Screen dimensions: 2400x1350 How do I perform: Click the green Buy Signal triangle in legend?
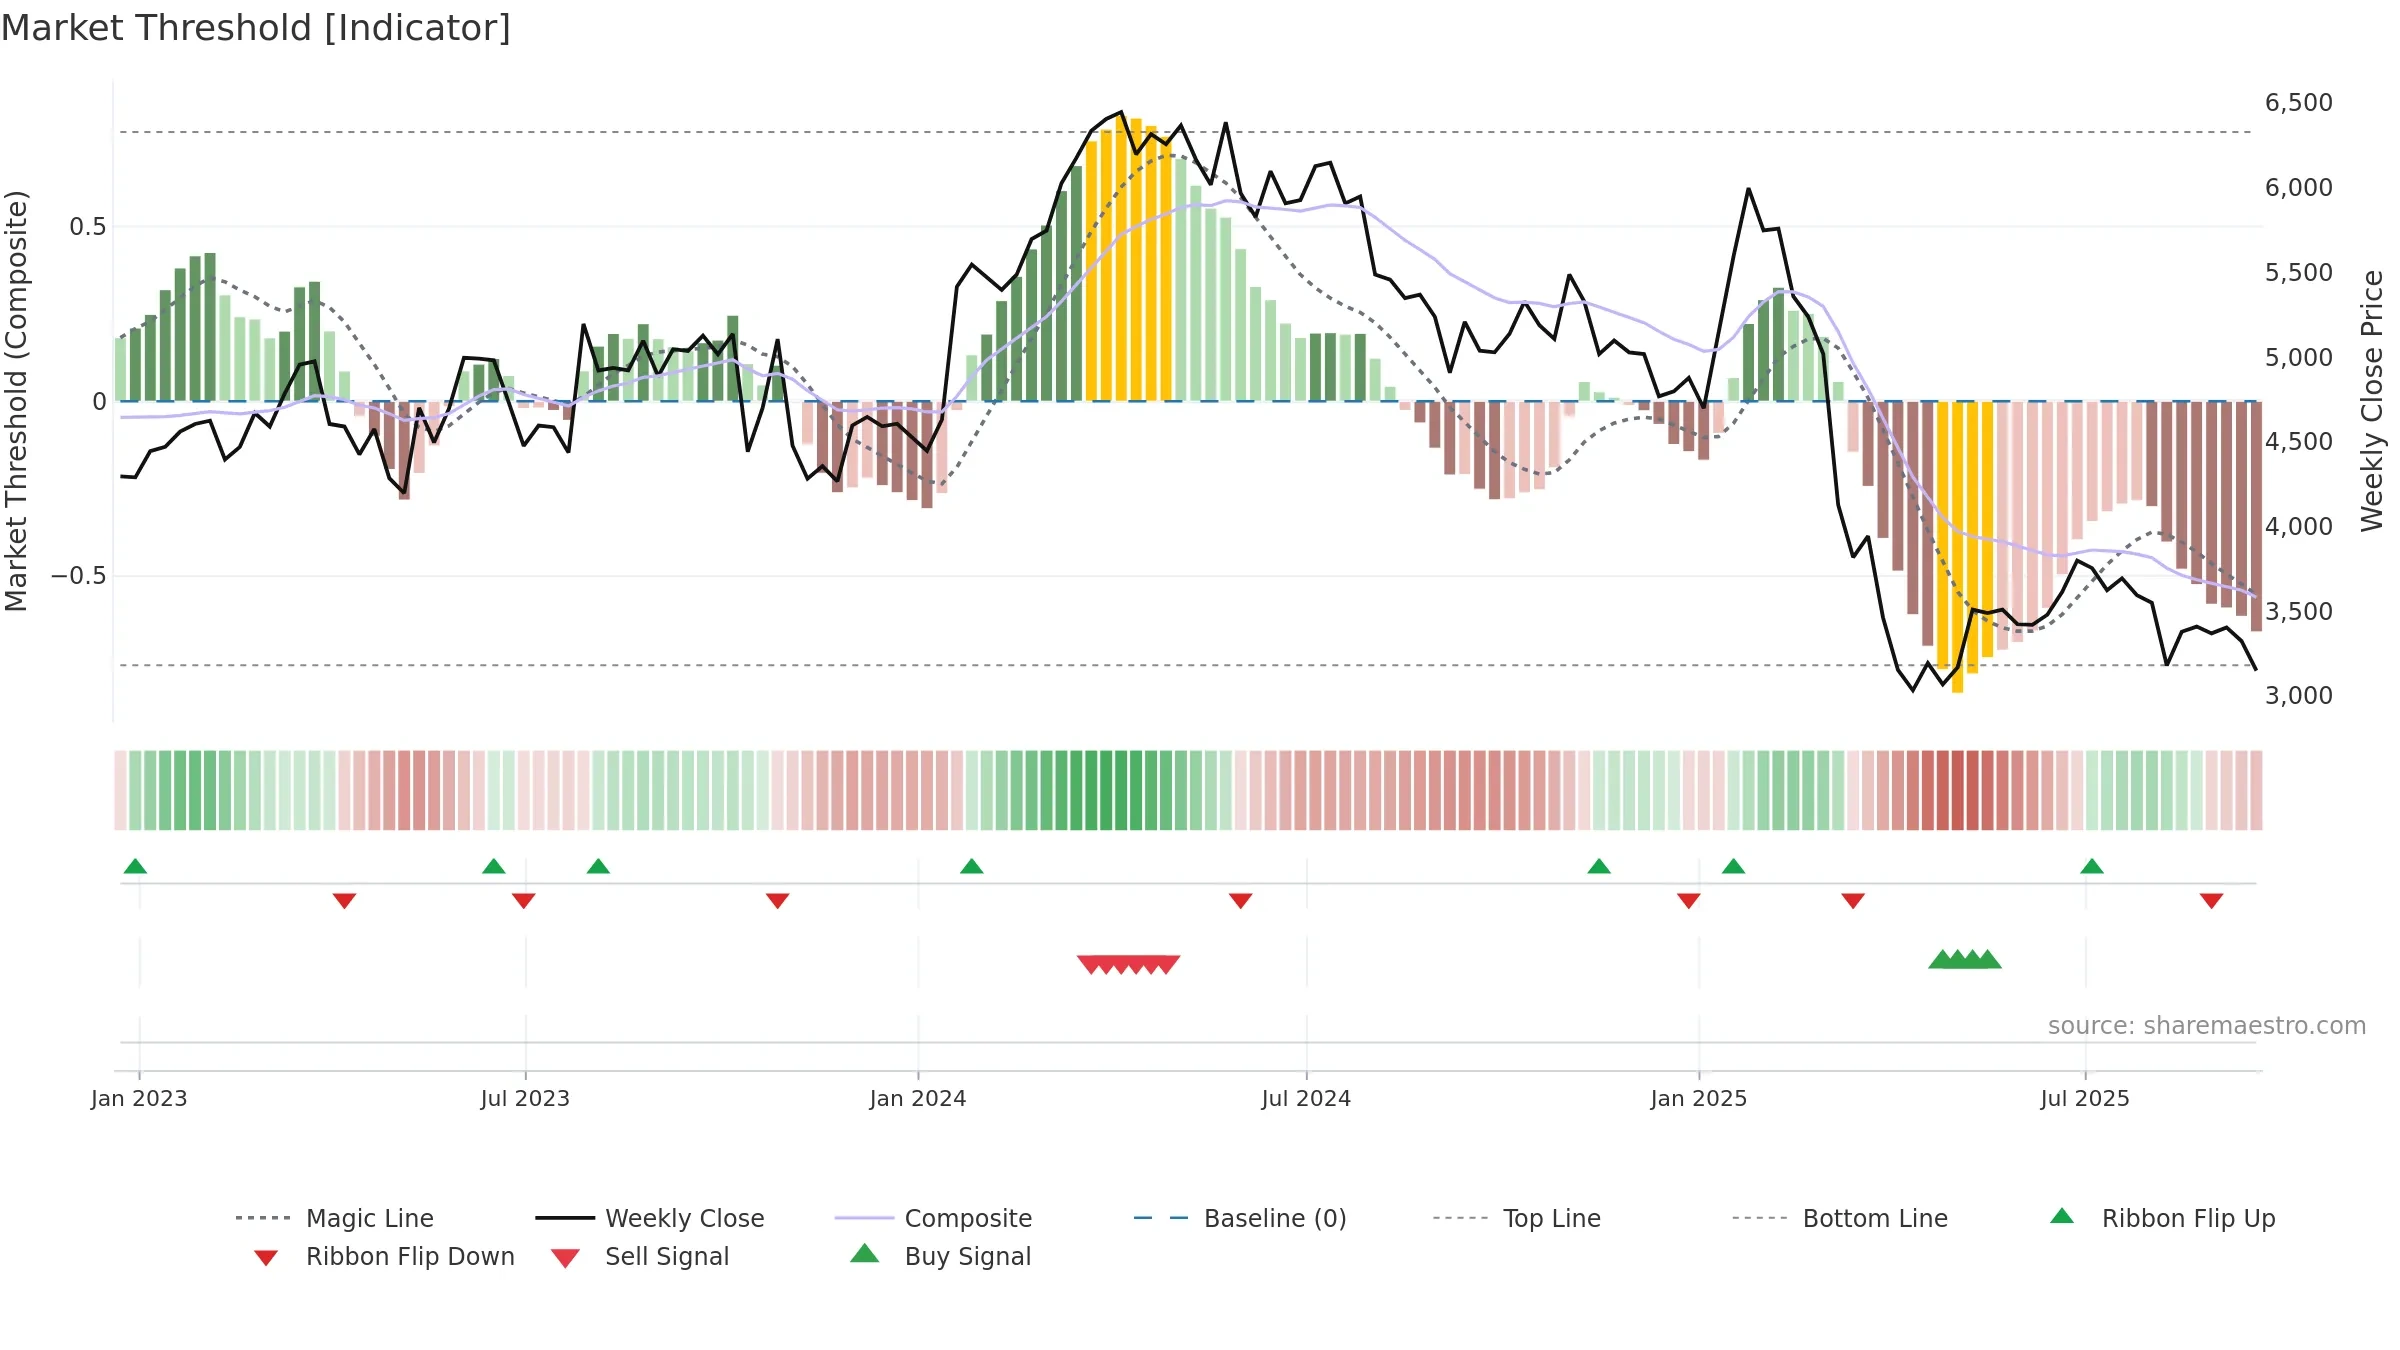click(x=865, y=1253)
